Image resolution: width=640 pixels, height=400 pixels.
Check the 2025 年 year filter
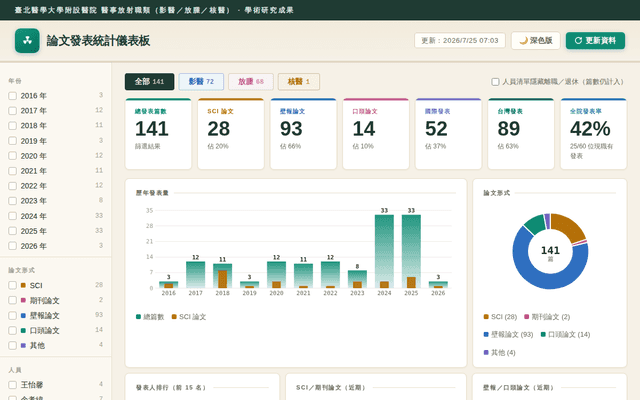[x=13, y=231]
